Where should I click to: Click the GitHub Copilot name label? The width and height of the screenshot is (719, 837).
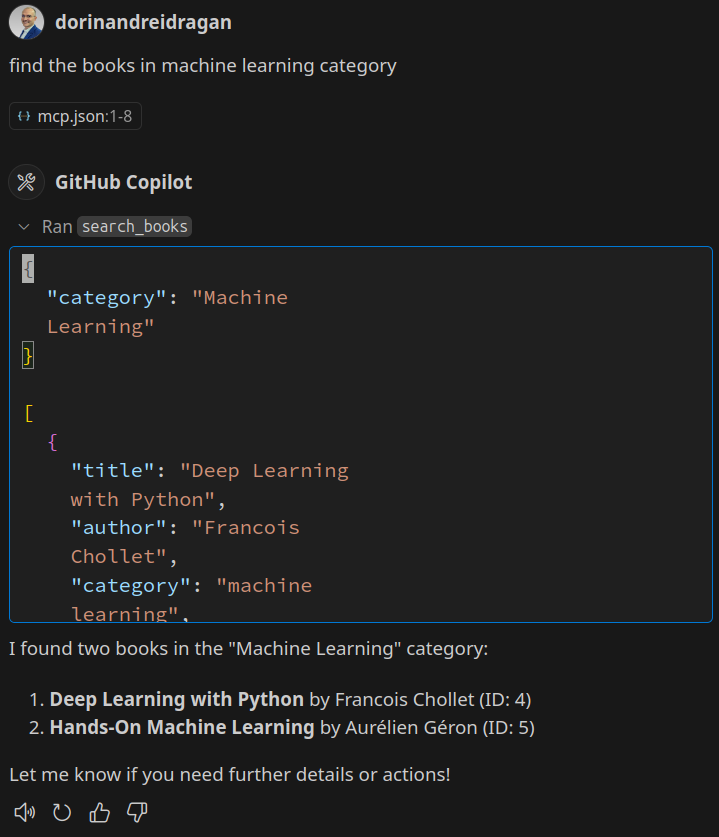click(124, 182)
